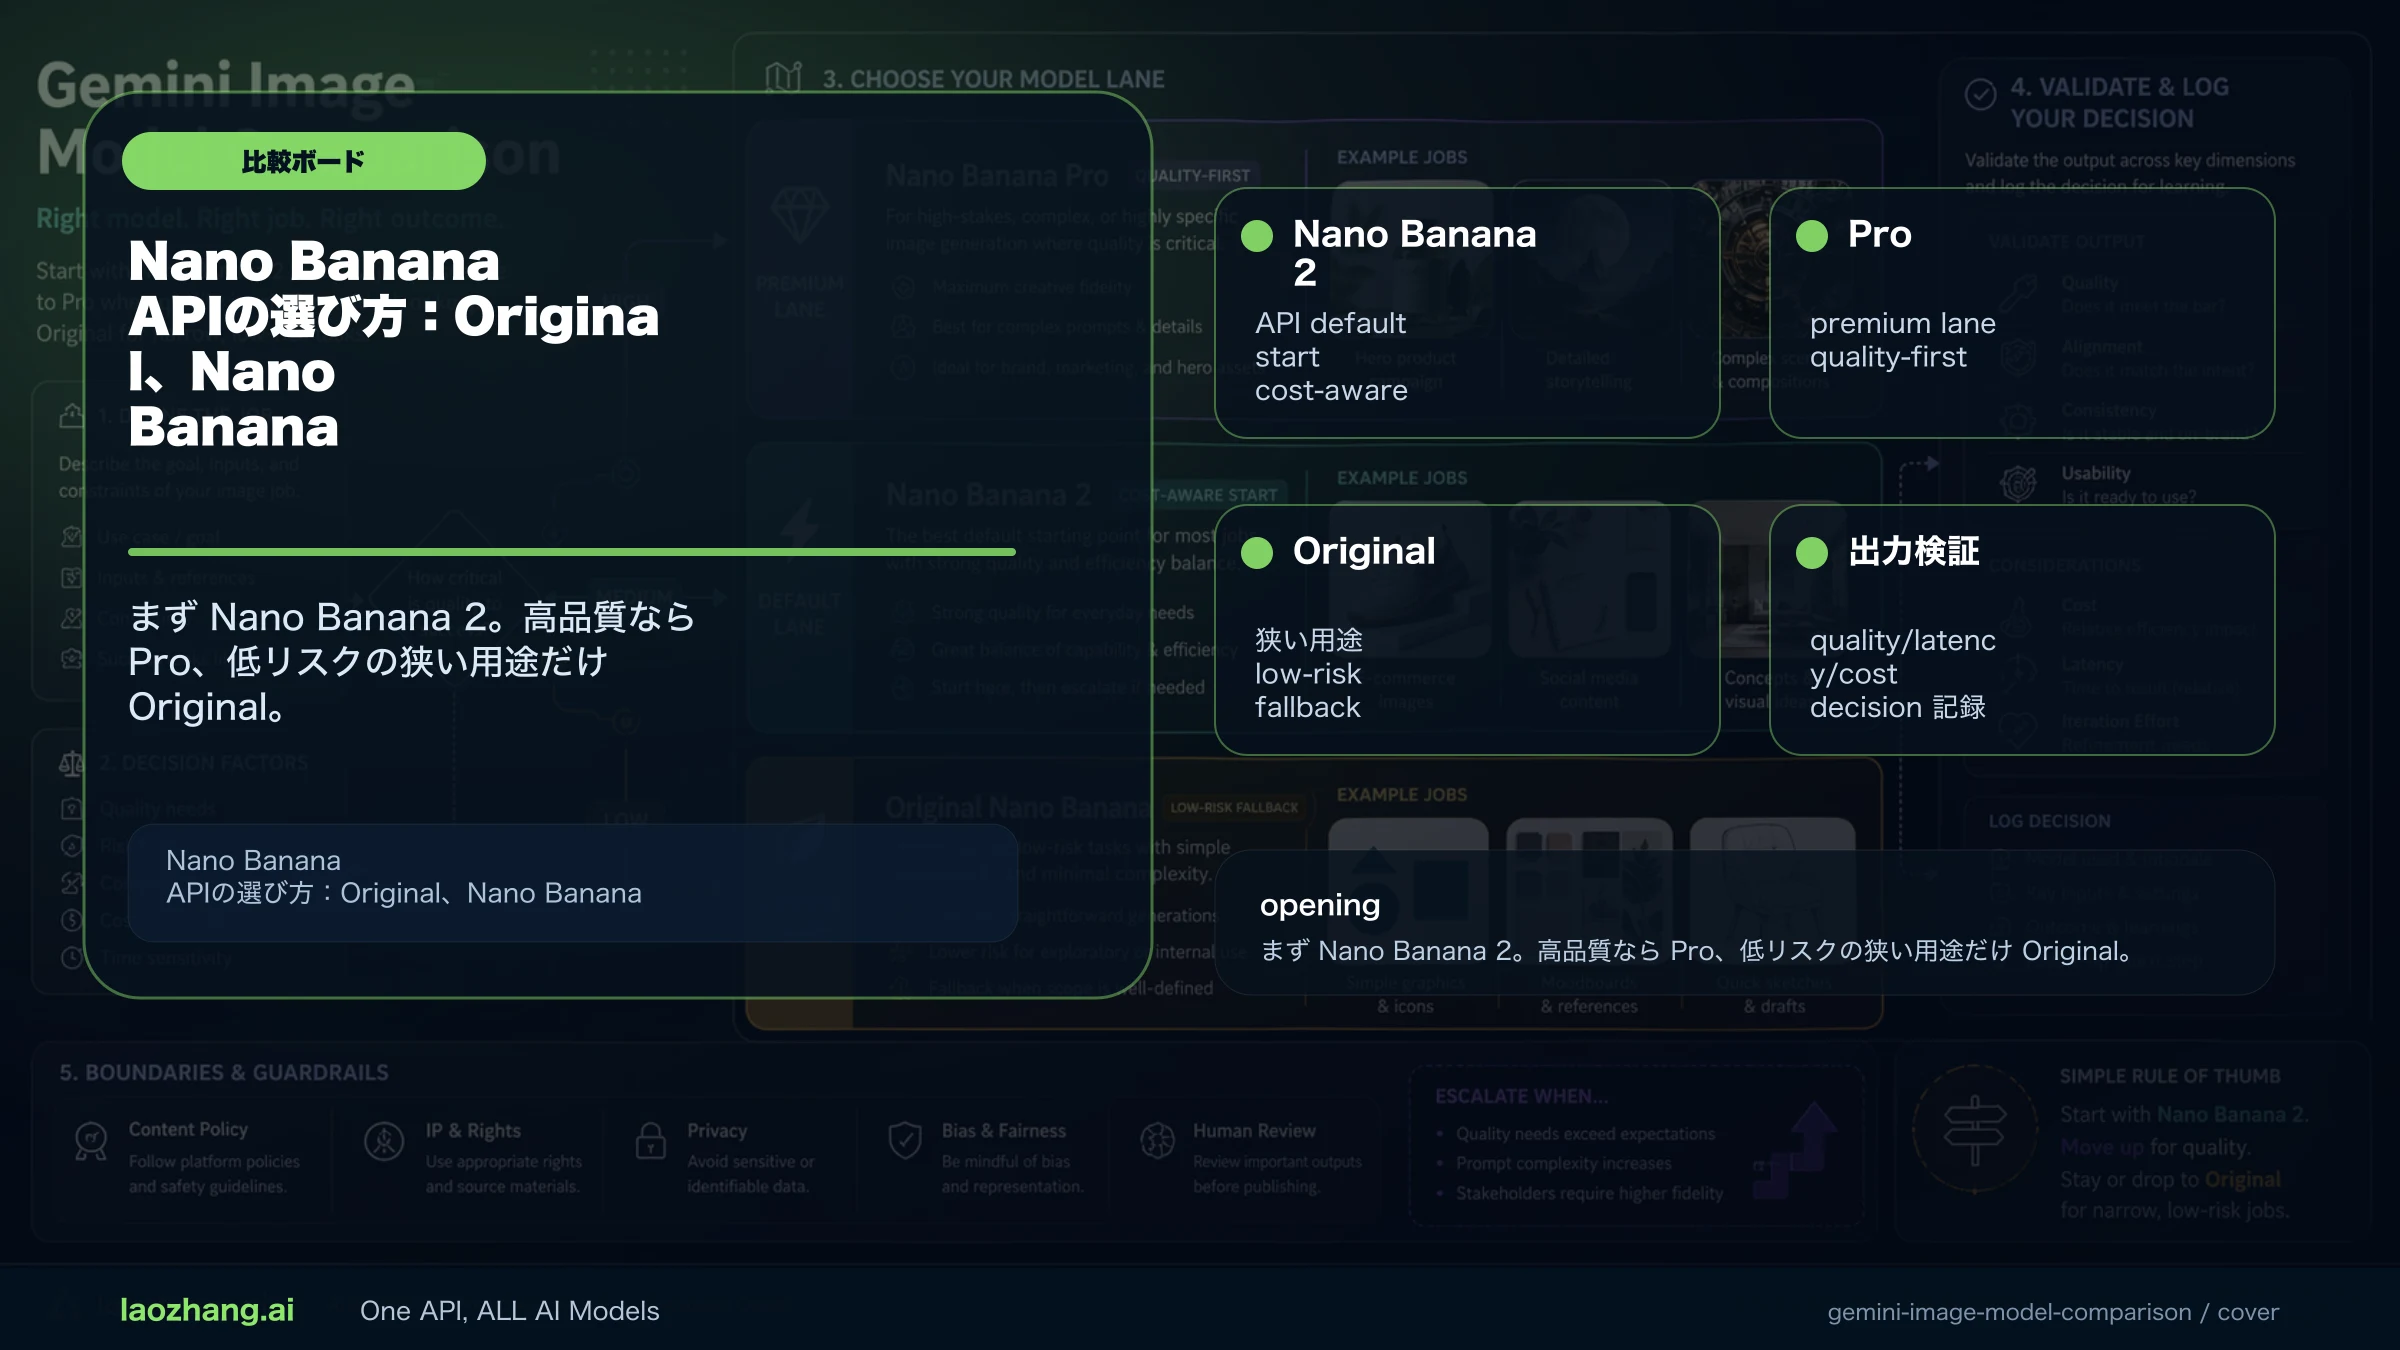Select the 出力検証 card
The image size is (2400, 1350).
coord(2022,630)
